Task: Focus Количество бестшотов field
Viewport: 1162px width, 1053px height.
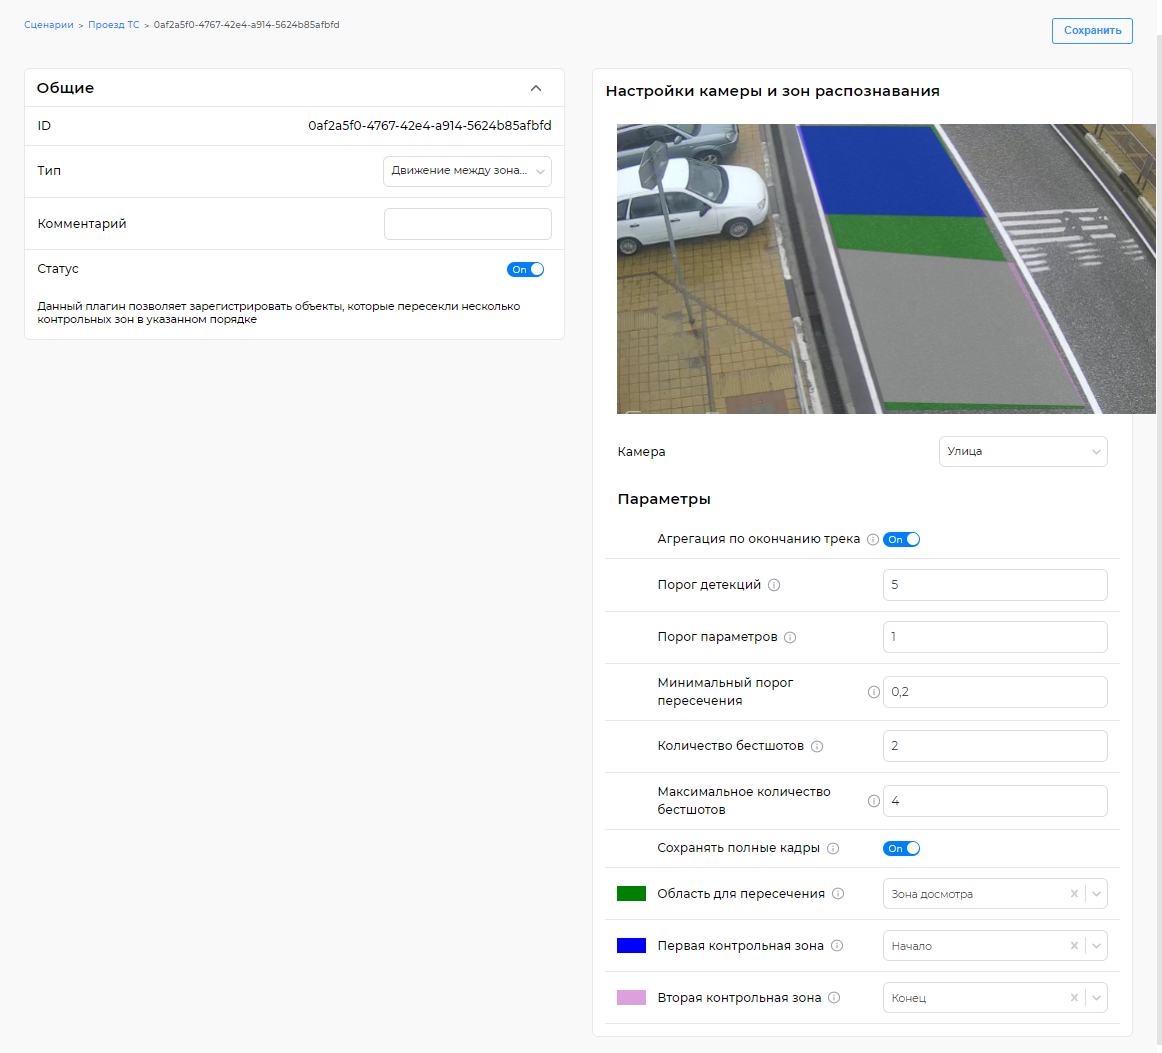Action: [x=995, y=746]
